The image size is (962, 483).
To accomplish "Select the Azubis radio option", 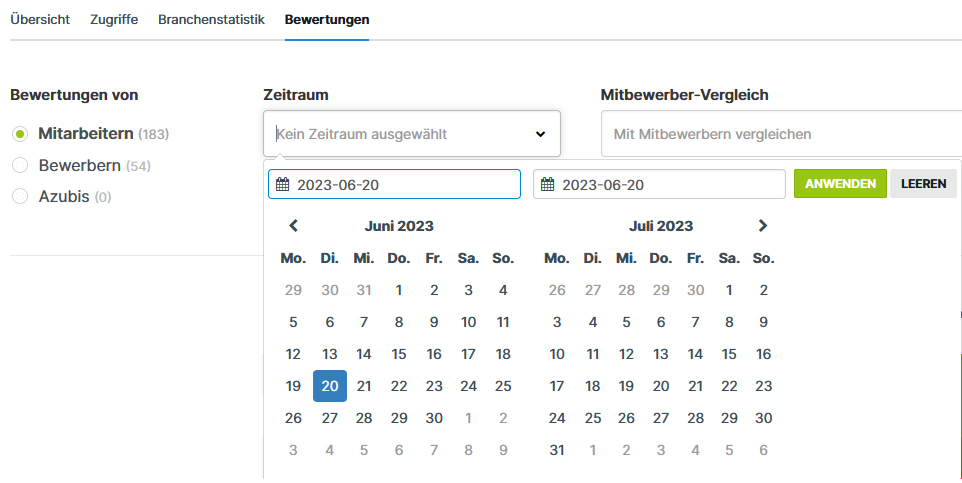I will [x=20, y=197].
